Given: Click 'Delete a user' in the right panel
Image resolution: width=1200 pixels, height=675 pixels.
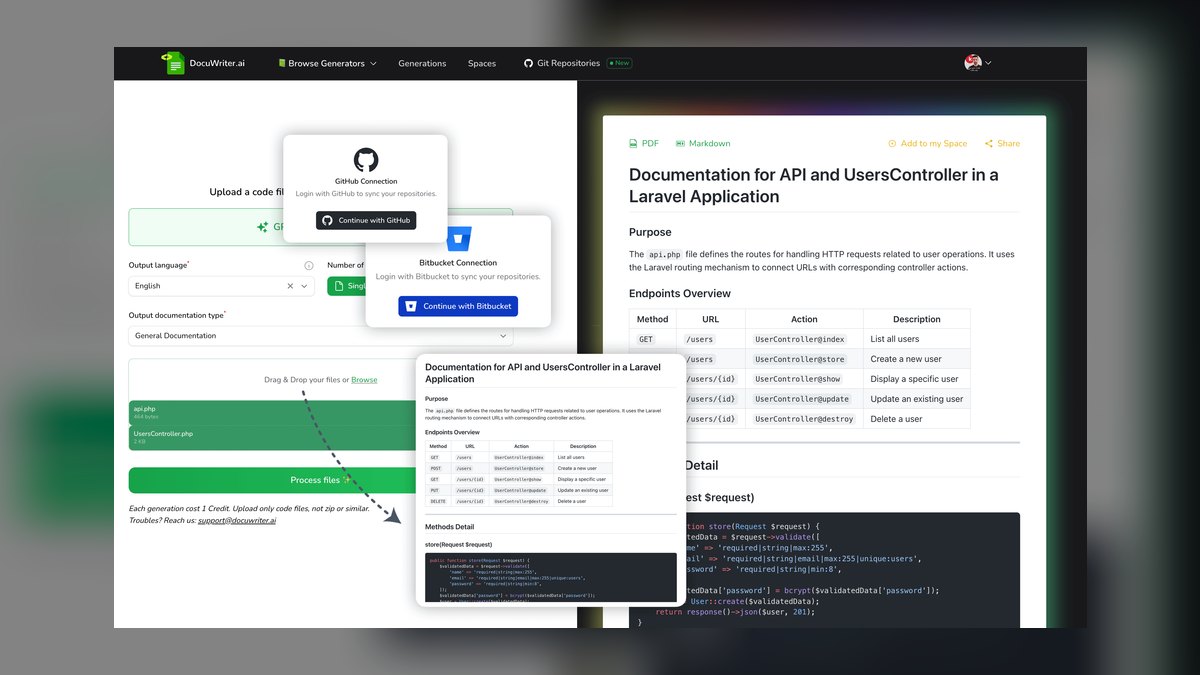Looking at the screenshot, I should click(x=894, y=419).
